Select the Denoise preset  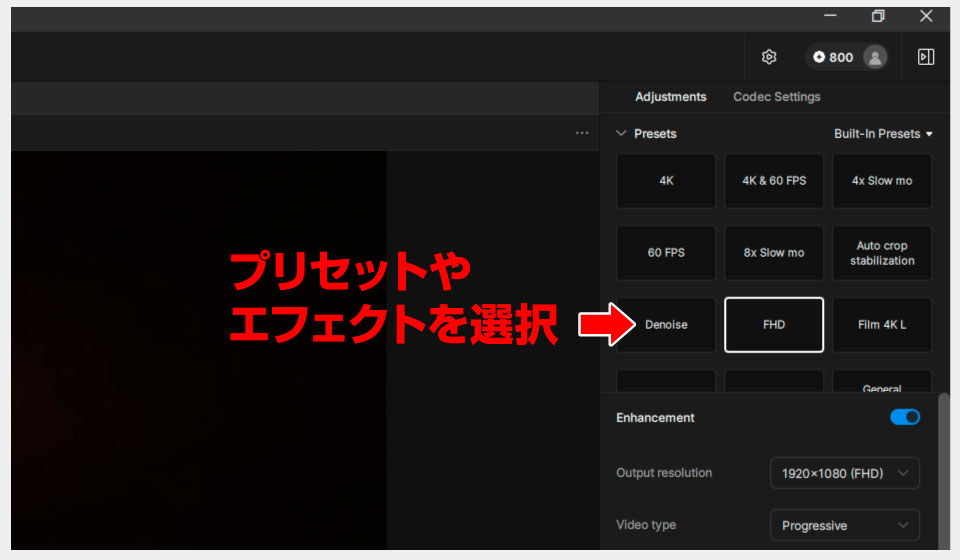pos(666,325)
